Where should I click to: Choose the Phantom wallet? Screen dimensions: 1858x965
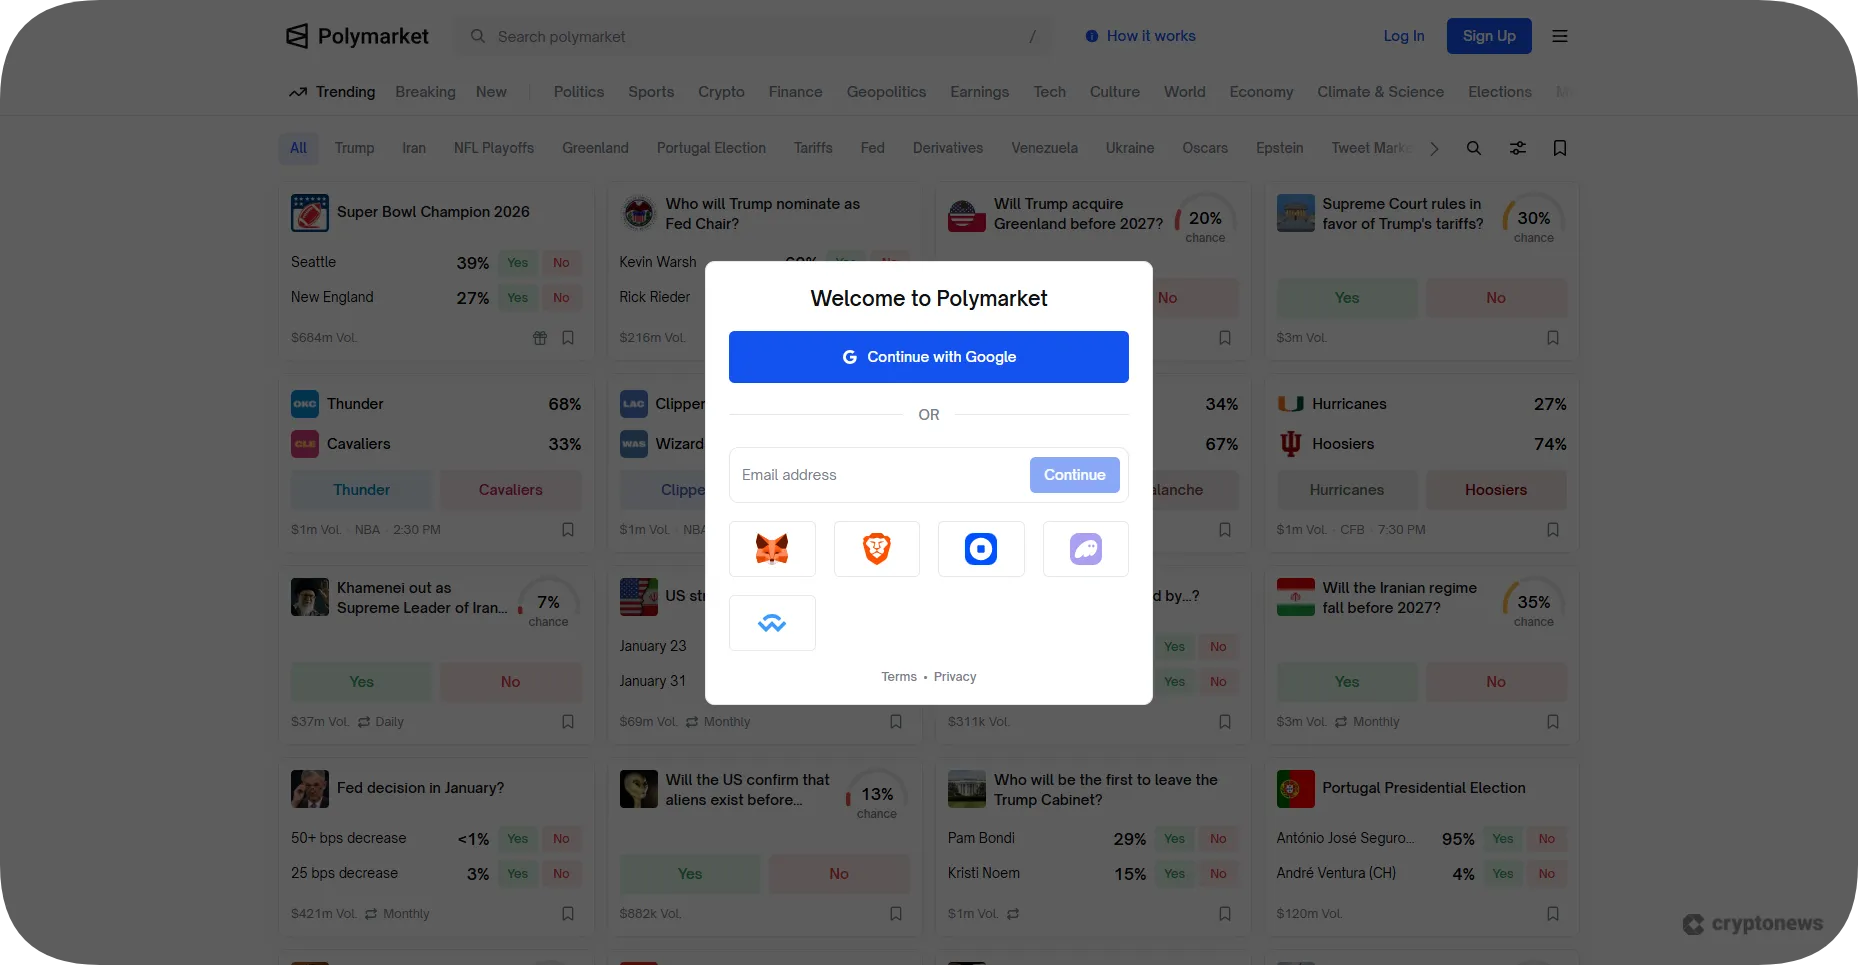coord(1085,548)
